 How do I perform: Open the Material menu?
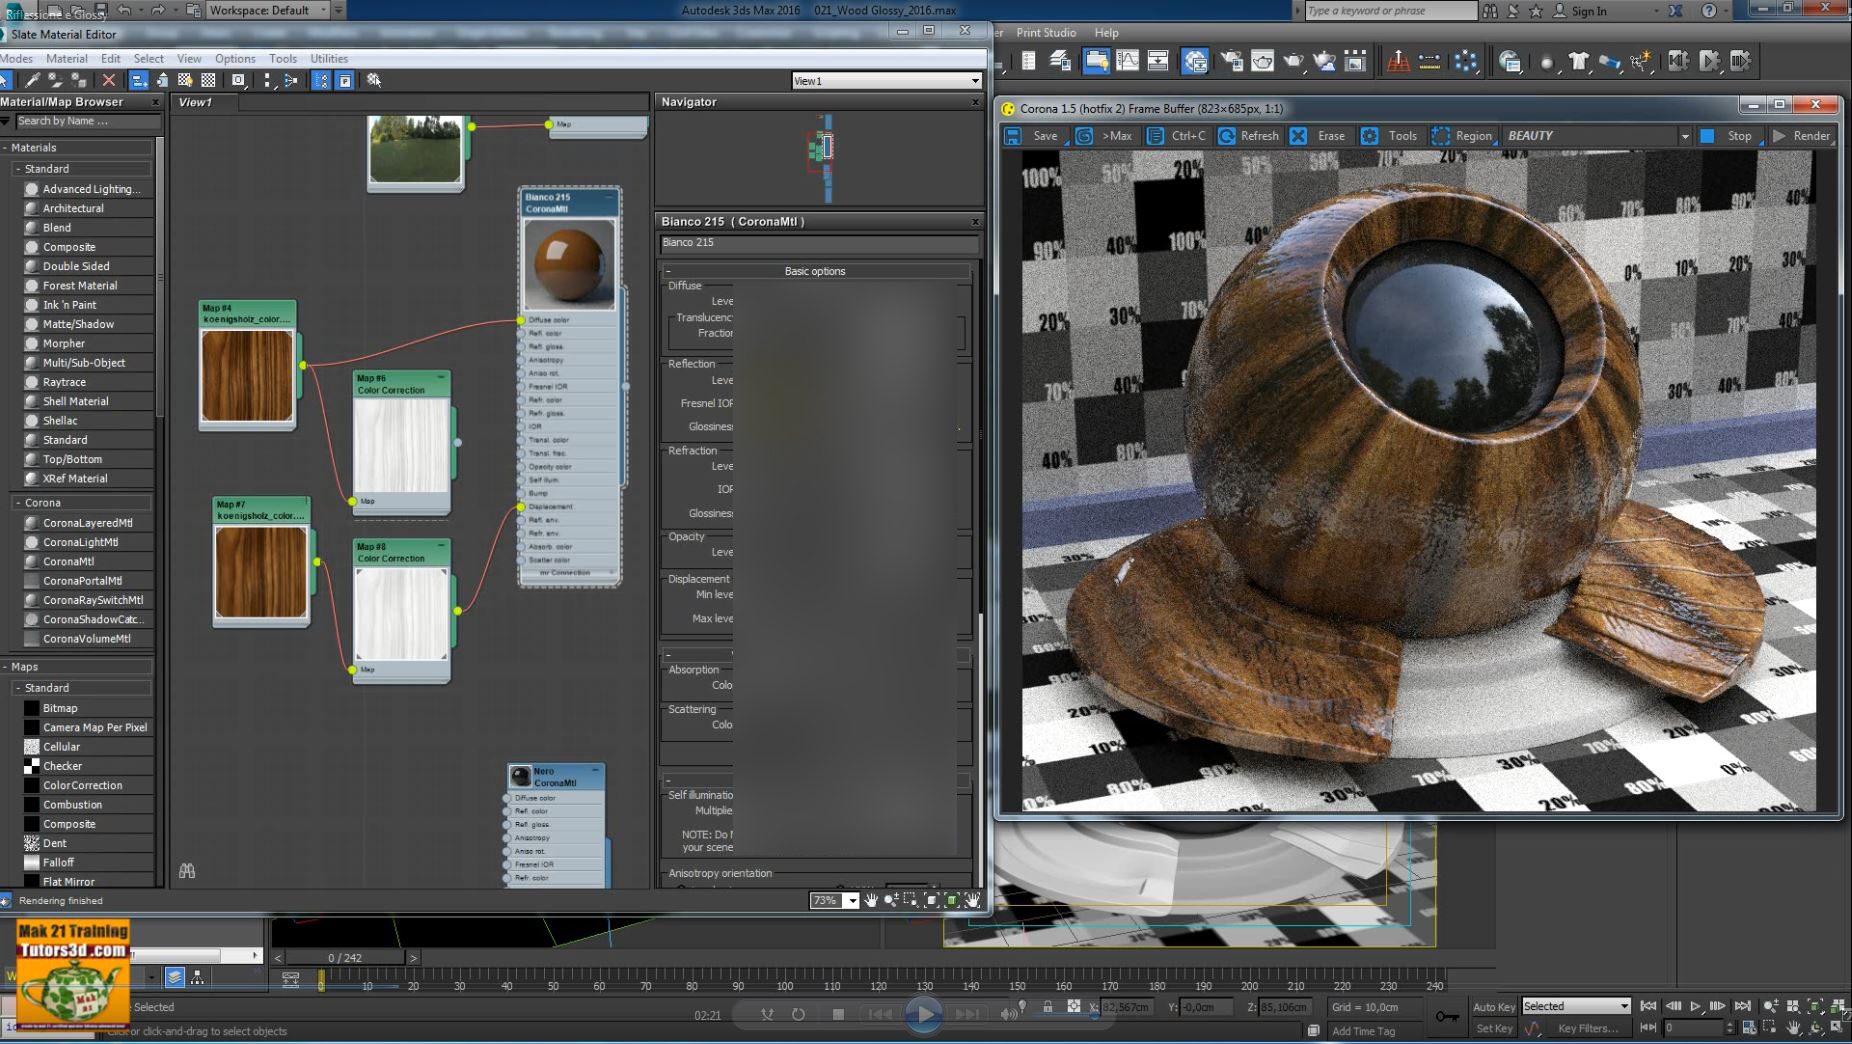[x=67, y=58]
